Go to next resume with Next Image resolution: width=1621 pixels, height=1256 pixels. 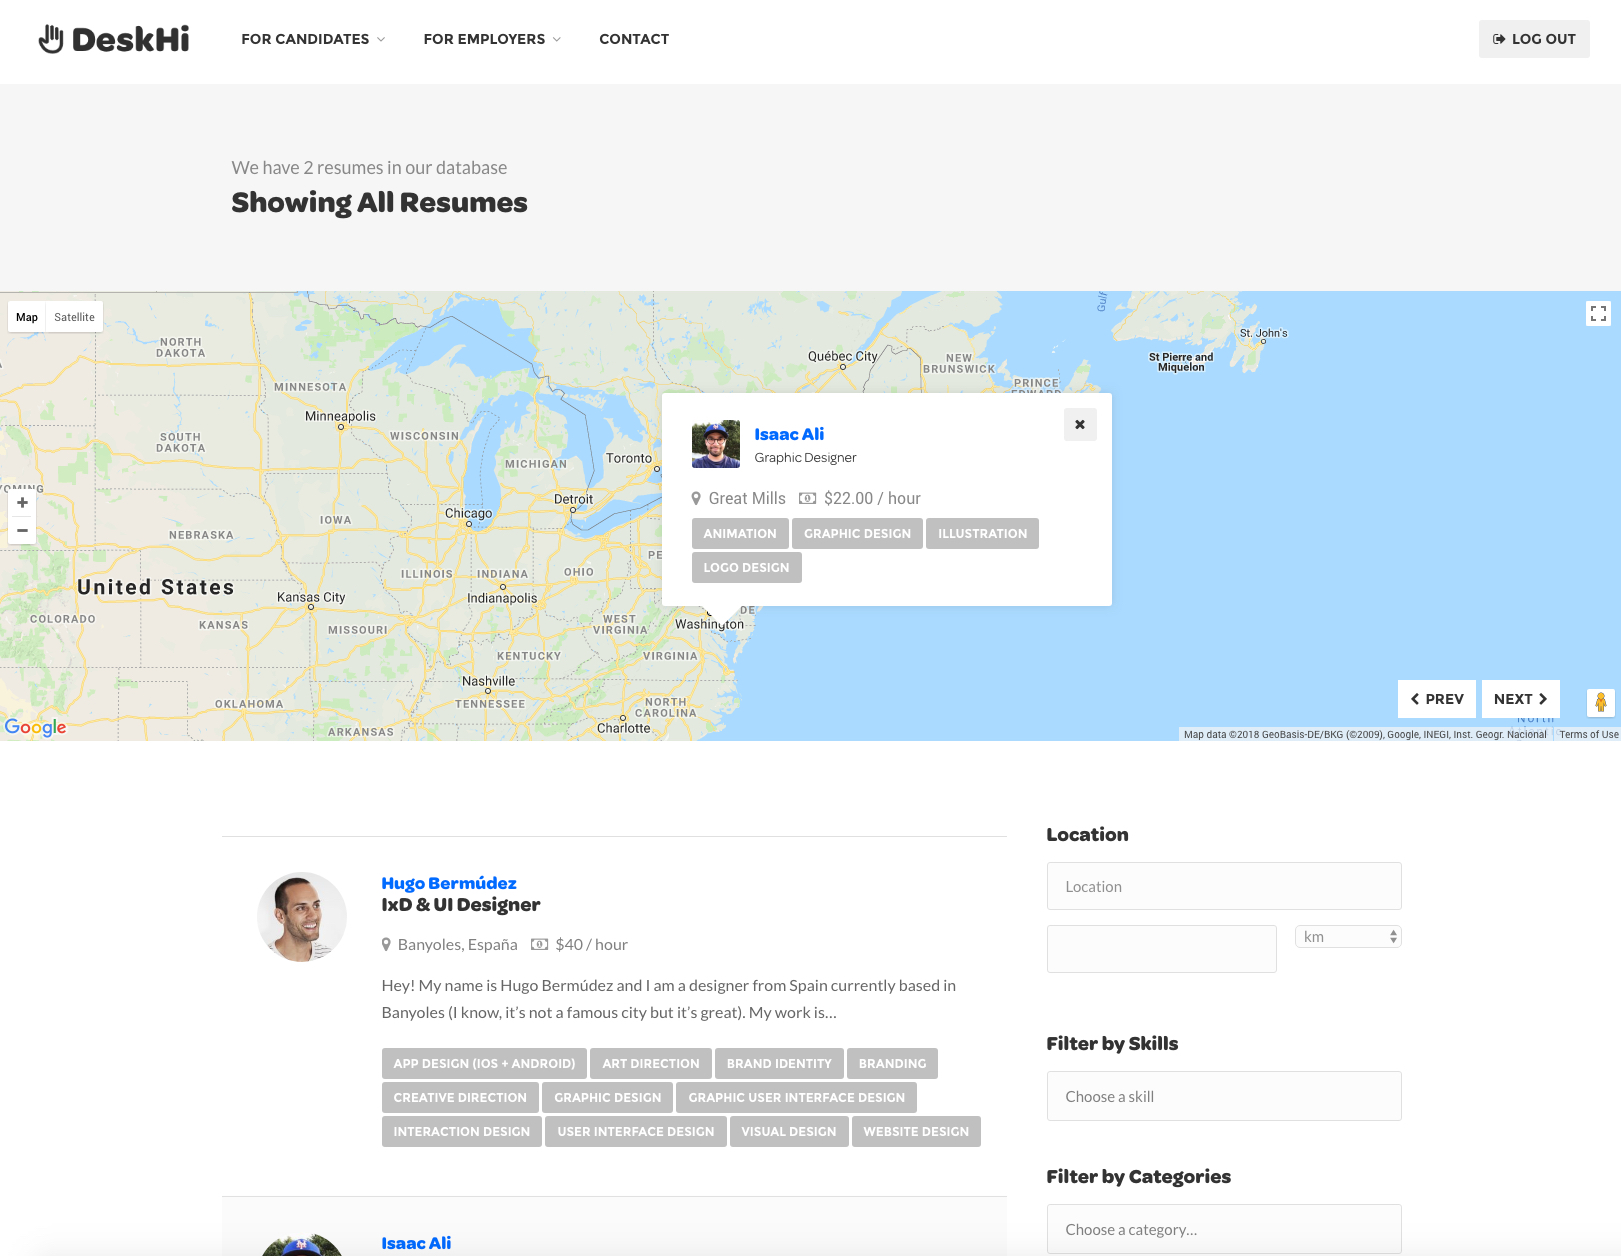pos(1521,699)
